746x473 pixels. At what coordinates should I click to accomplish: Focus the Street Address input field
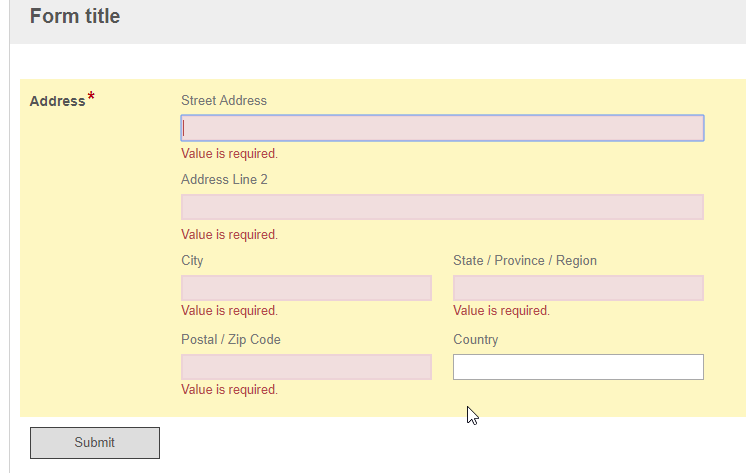pyautogui.click(x=442, y=128)
